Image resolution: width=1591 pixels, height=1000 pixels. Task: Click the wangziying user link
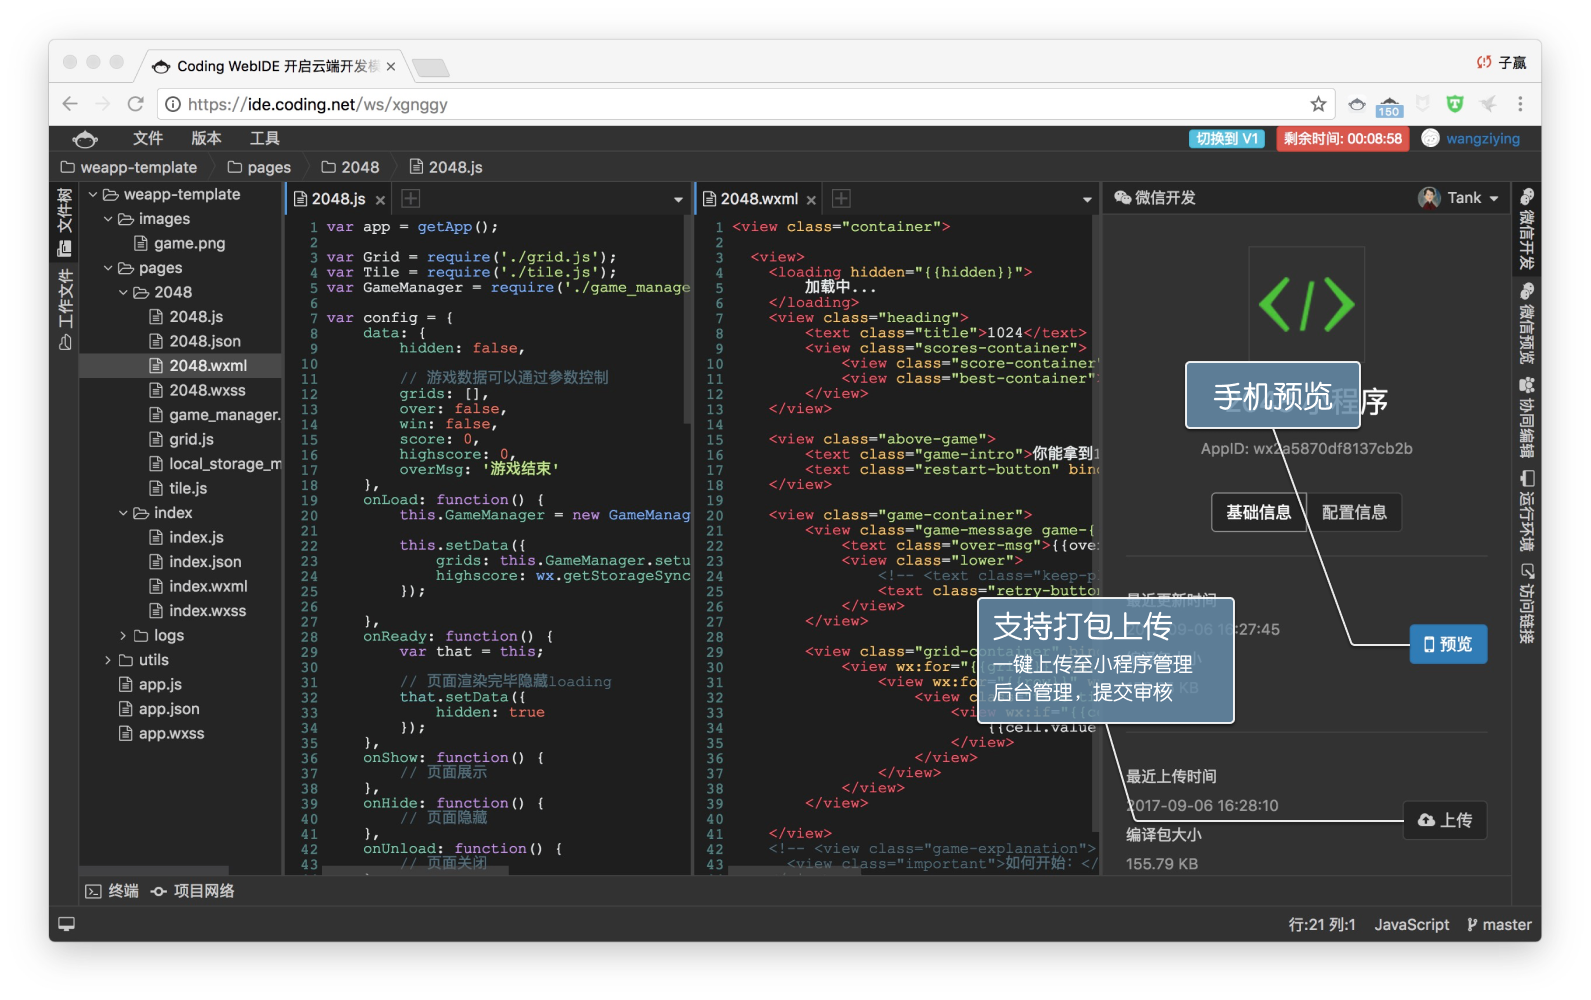(1482, 139)
